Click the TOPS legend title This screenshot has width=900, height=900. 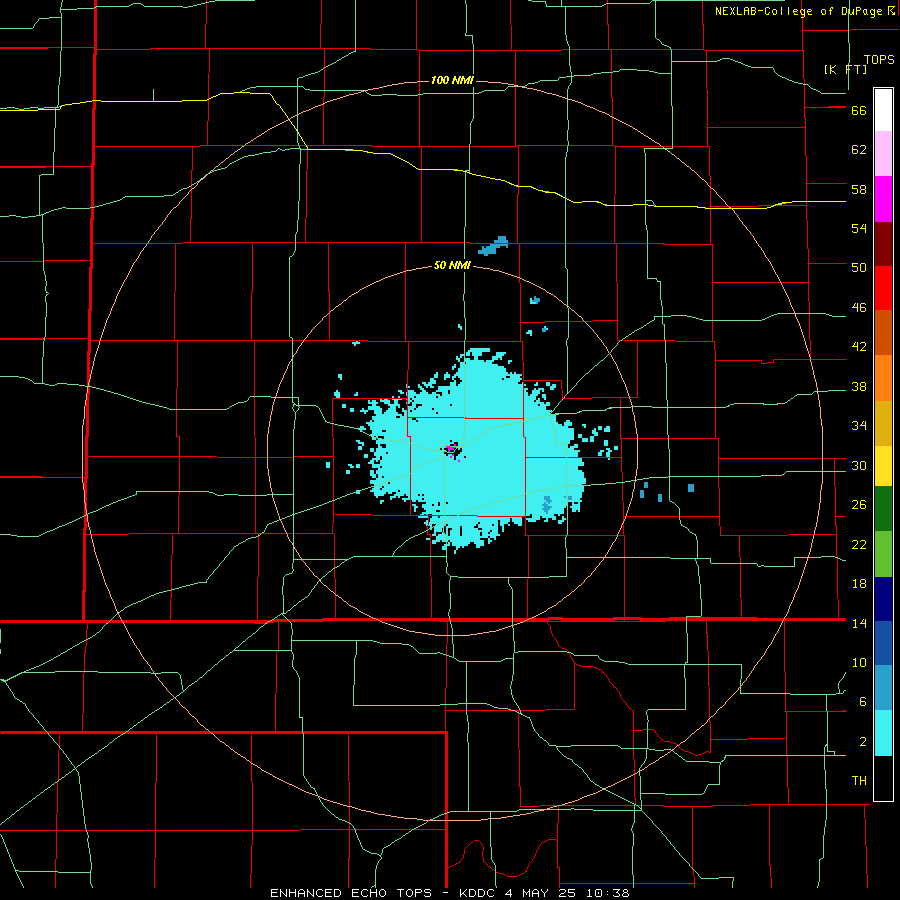tap(879, 59)
